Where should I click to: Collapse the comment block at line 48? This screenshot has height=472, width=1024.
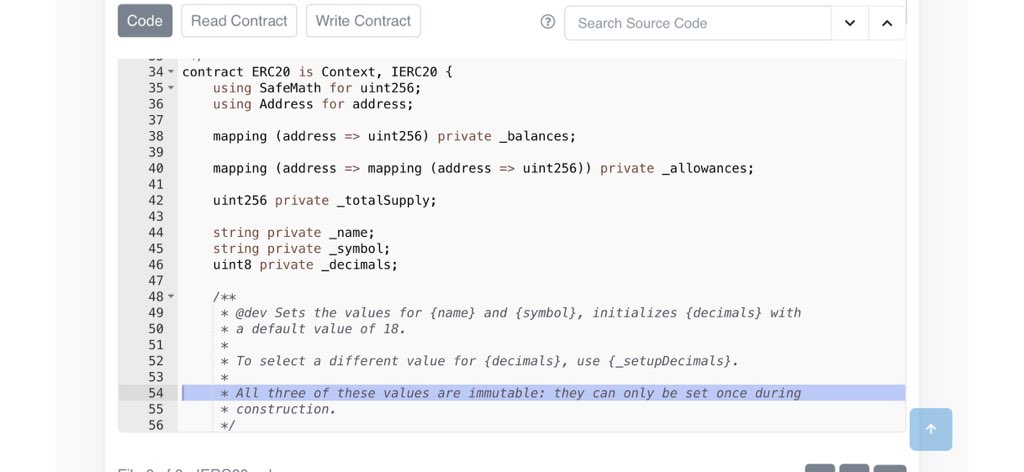171,296
